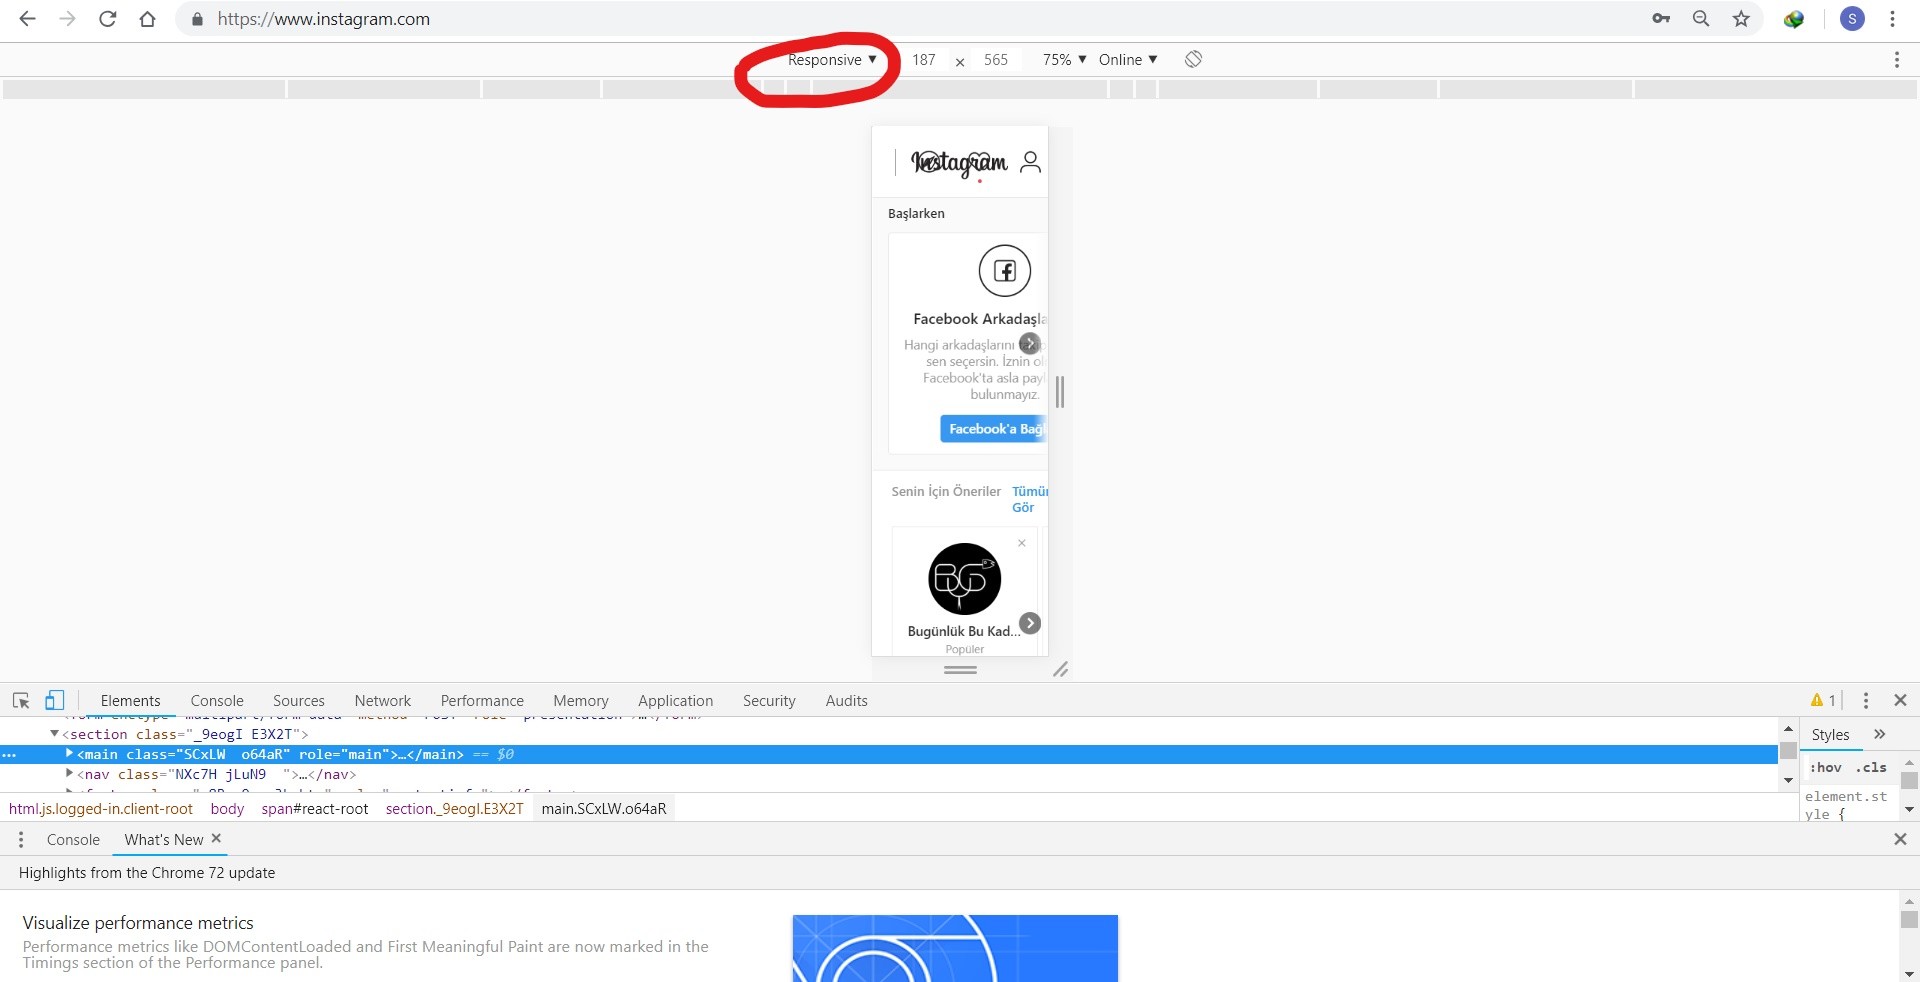Screen dimensions: 1920x982
Task: Toggle the :hov element state
Action: coord(1826,767)
